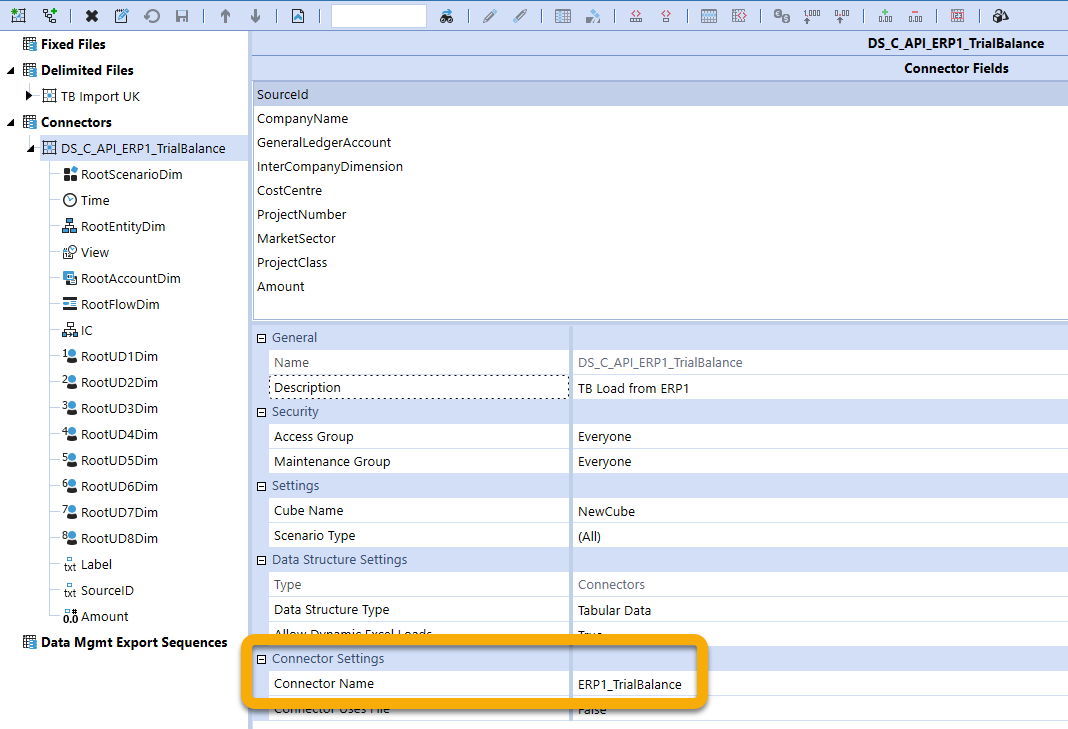Screen dimensions: 1068x729
Task: Move selected item down with arrow icon
Action: 255,16
